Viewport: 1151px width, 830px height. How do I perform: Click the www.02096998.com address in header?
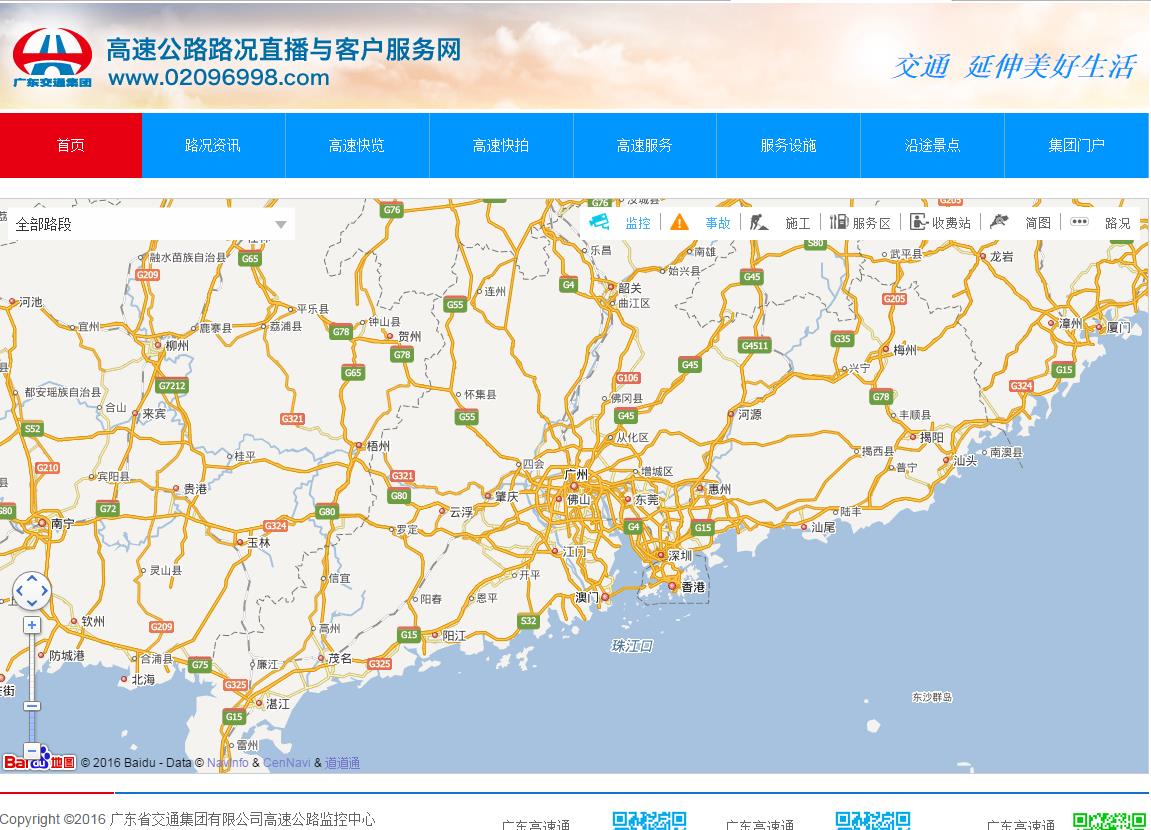(x=219, y=77)
